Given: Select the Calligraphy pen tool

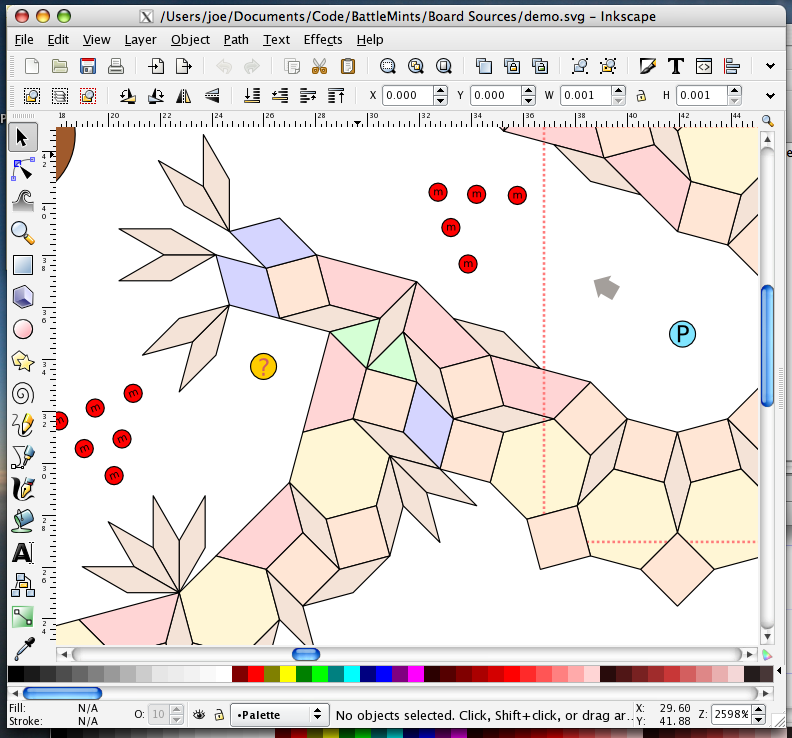Looking at the screenshot, I should click(23, 488).
